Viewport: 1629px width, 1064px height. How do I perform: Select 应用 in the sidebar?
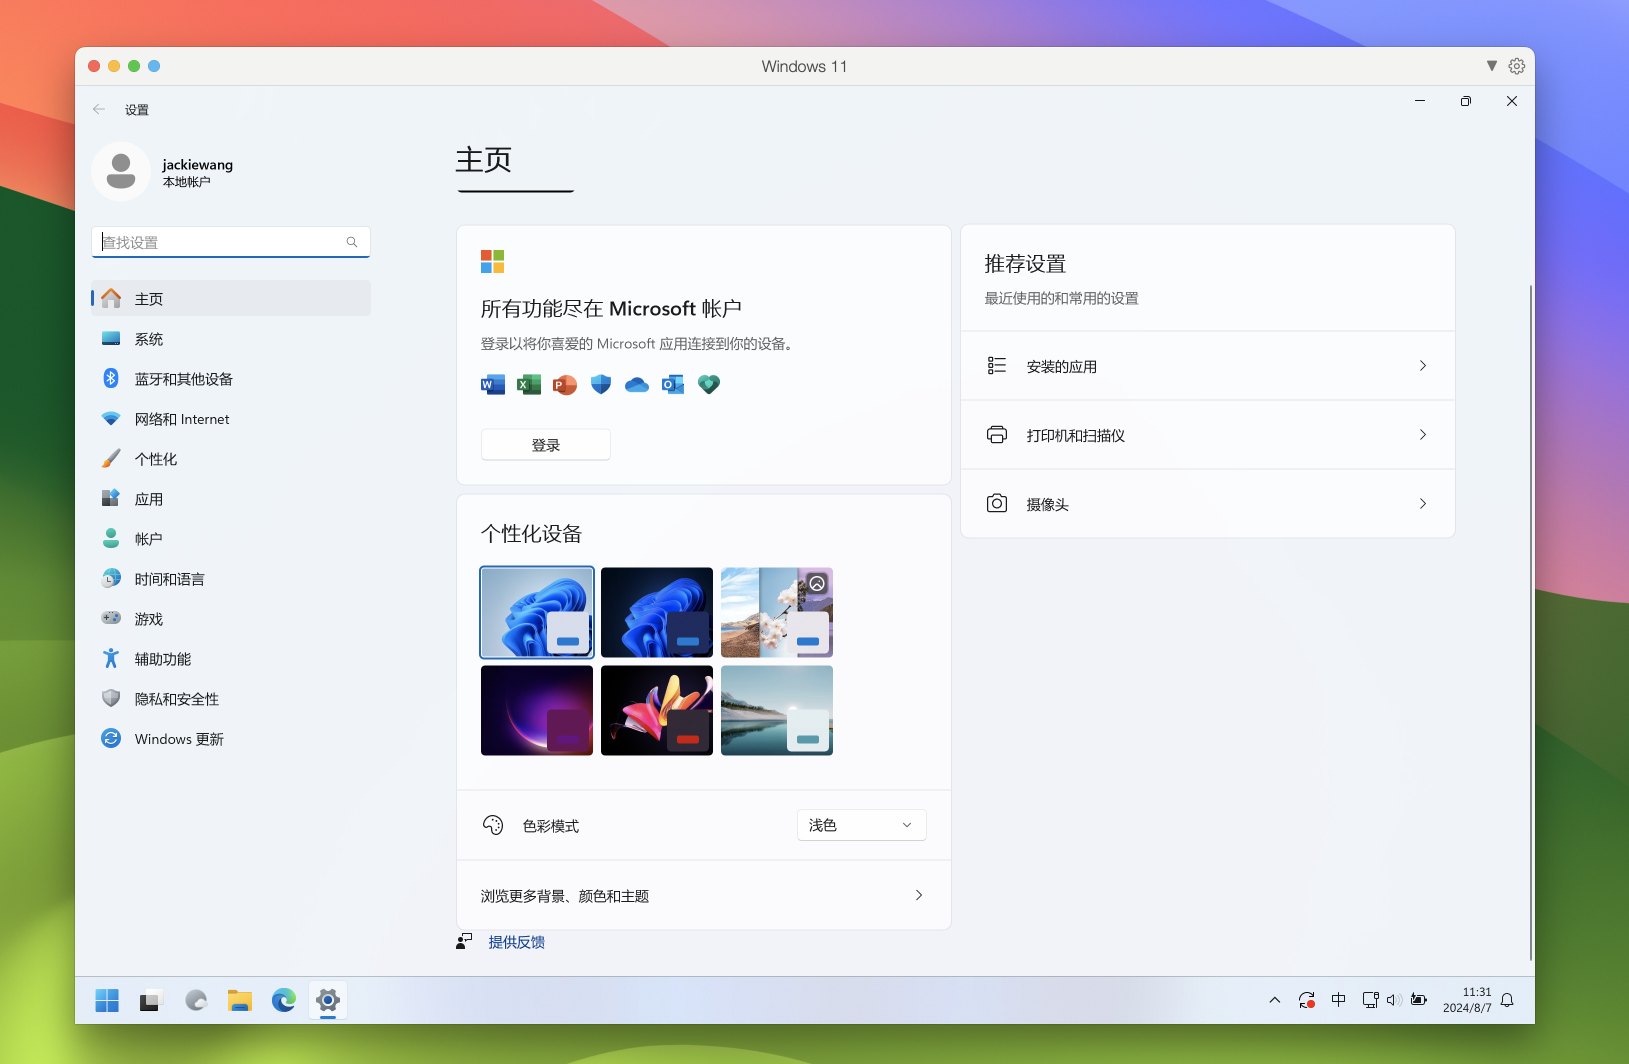point(231,499)
